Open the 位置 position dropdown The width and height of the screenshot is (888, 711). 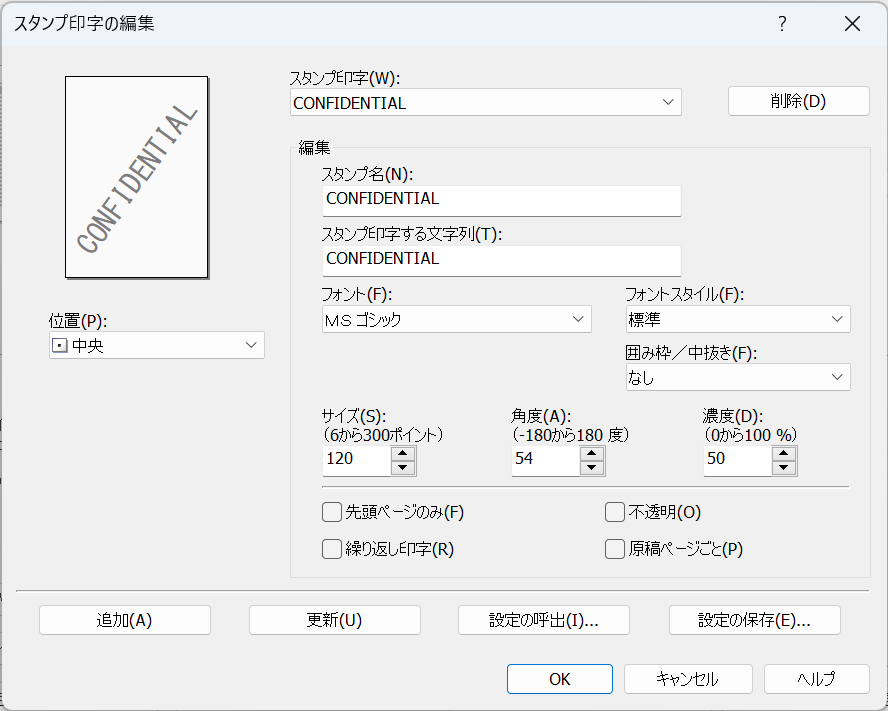pyautogui.click(x=250, y=346)
